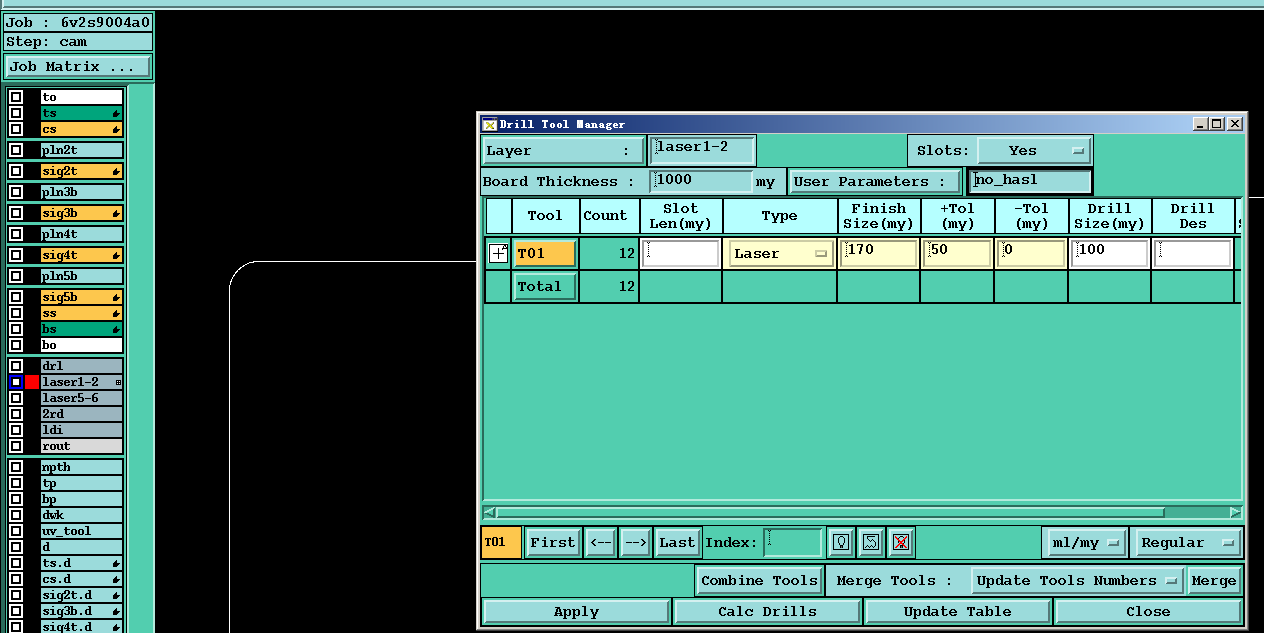Screen dimensions: 1264x633
Task: Click the scrollbar right arrow in table
Action: tap(1235, 513)
